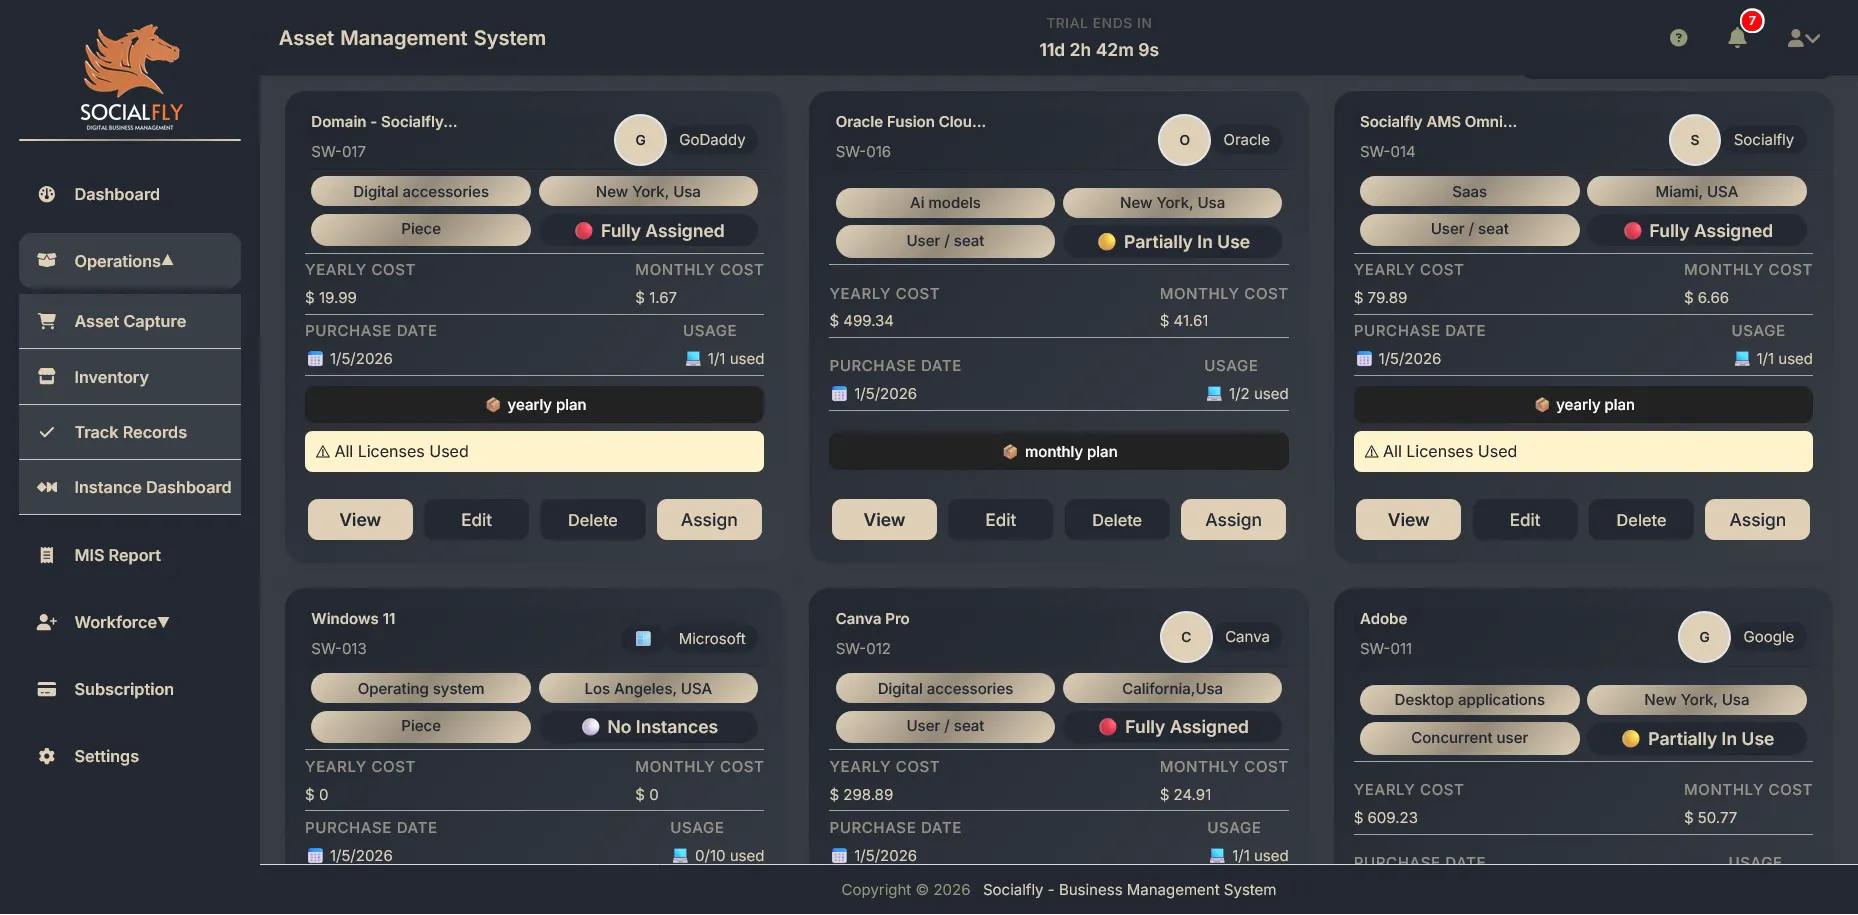Go to Inventory section
This screenshot has width=1858, height=915.
coord(130,377)
